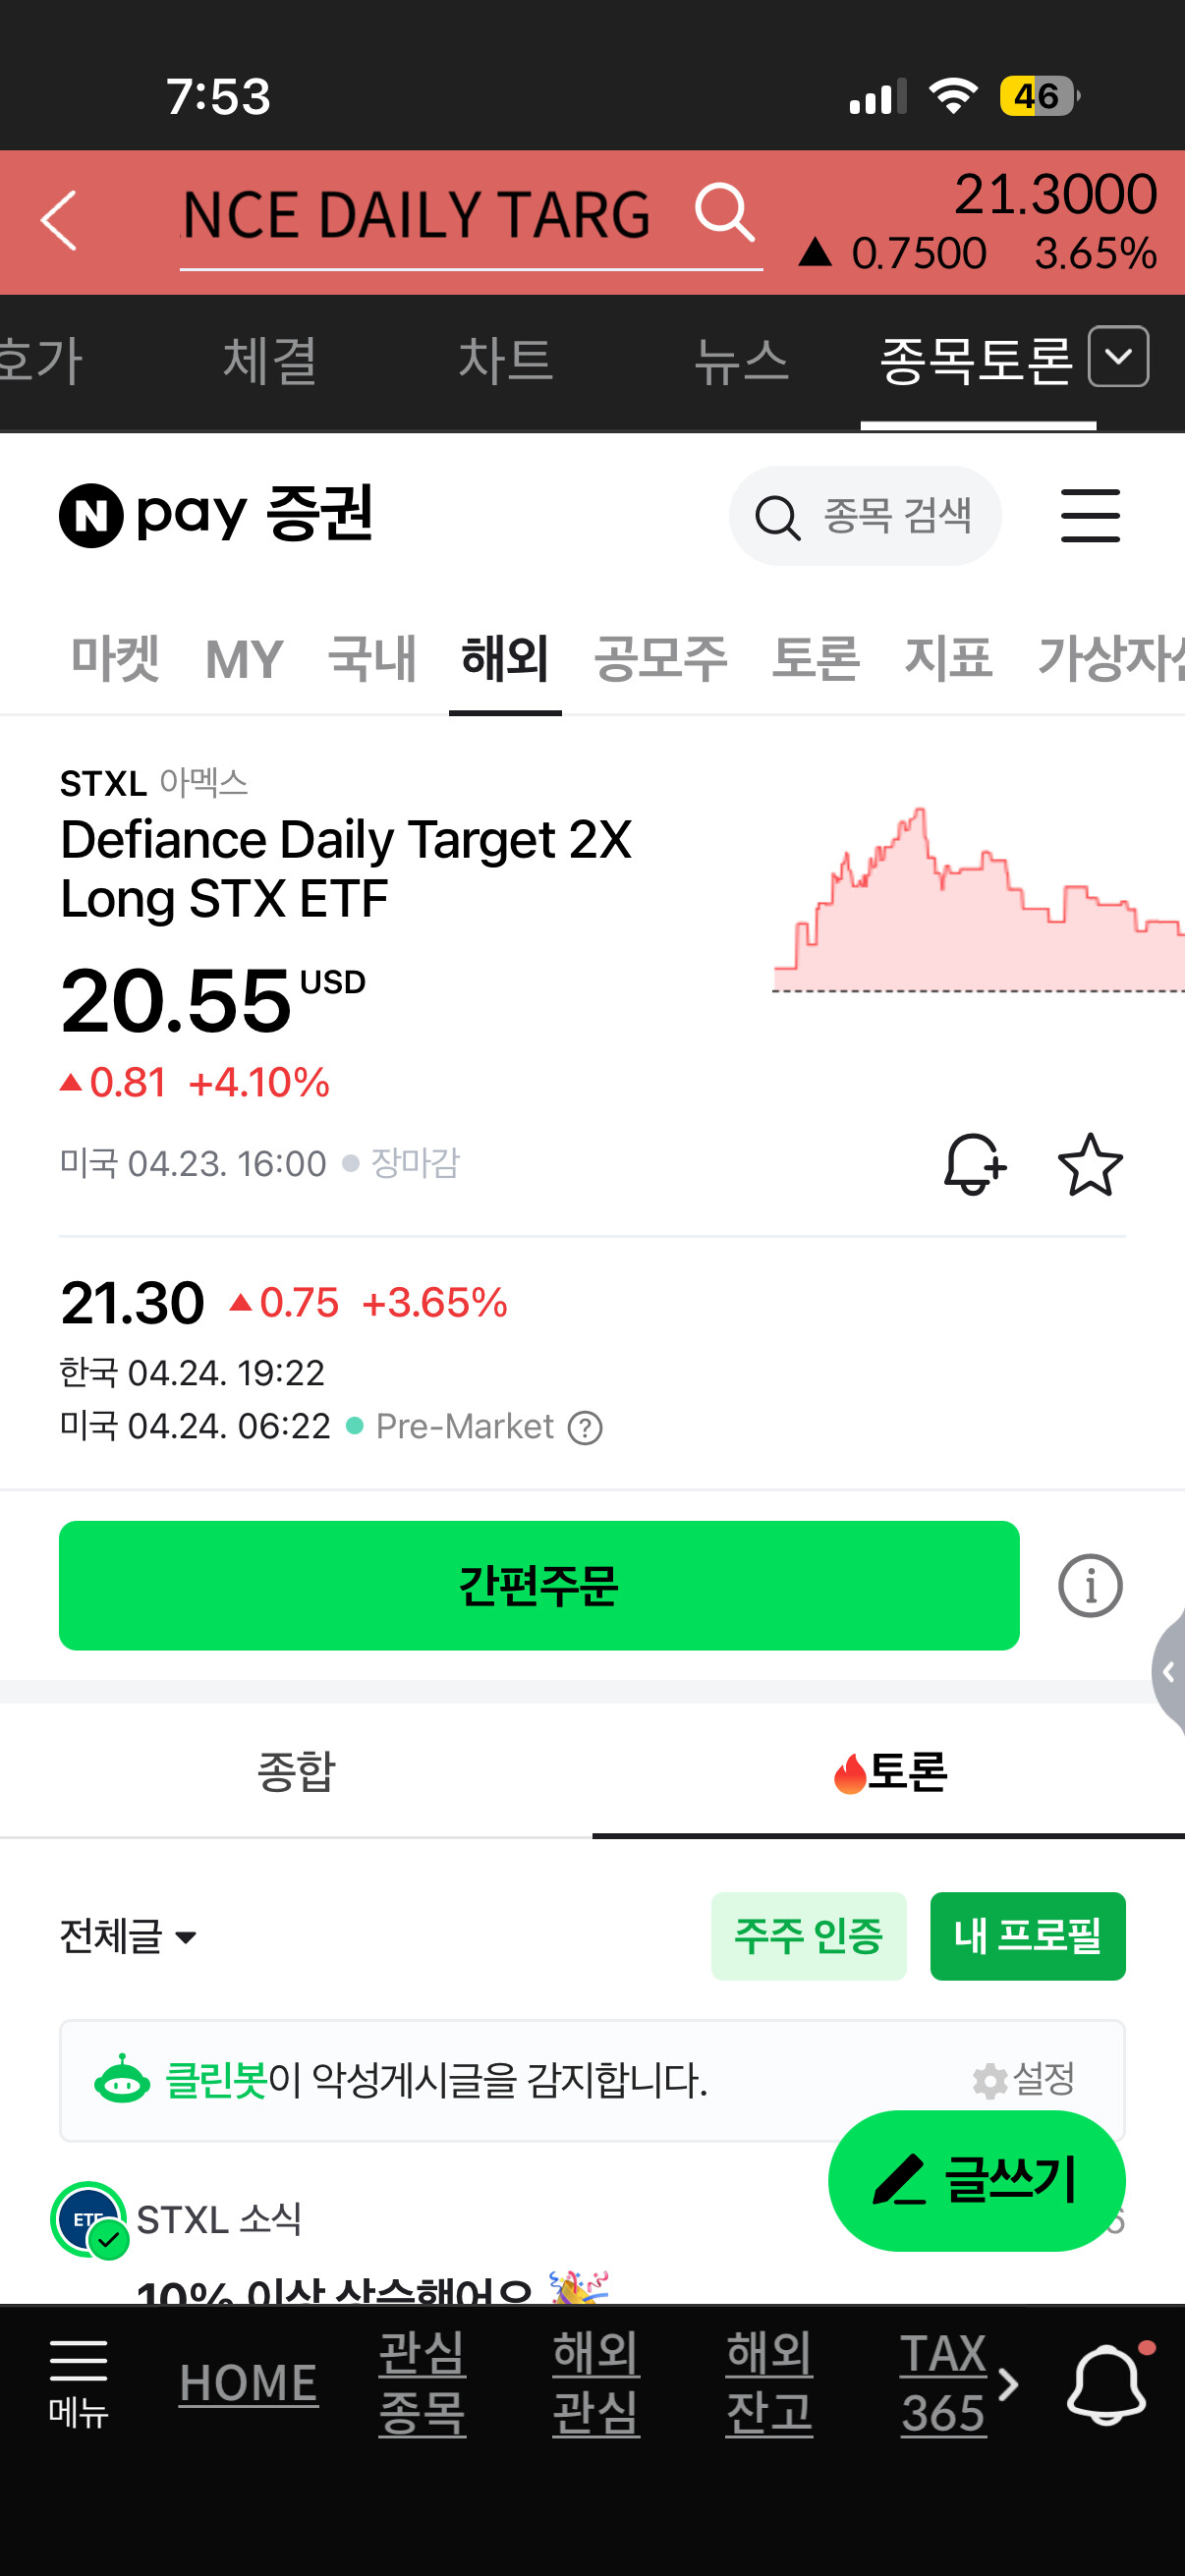
Task: Open 클린봇 설정 gear
Action: pos(1024,2080)
